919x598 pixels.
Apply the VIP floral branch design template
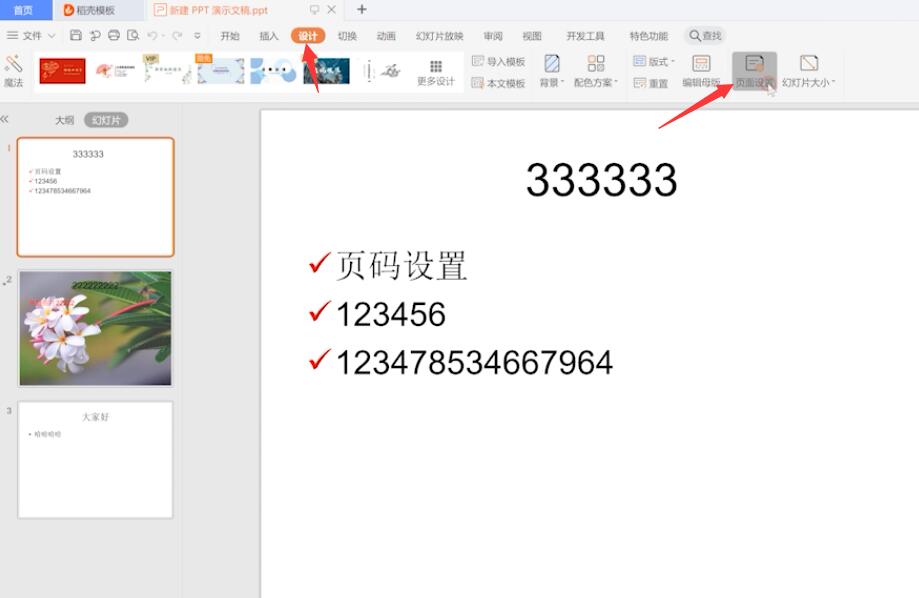point(168,70)
